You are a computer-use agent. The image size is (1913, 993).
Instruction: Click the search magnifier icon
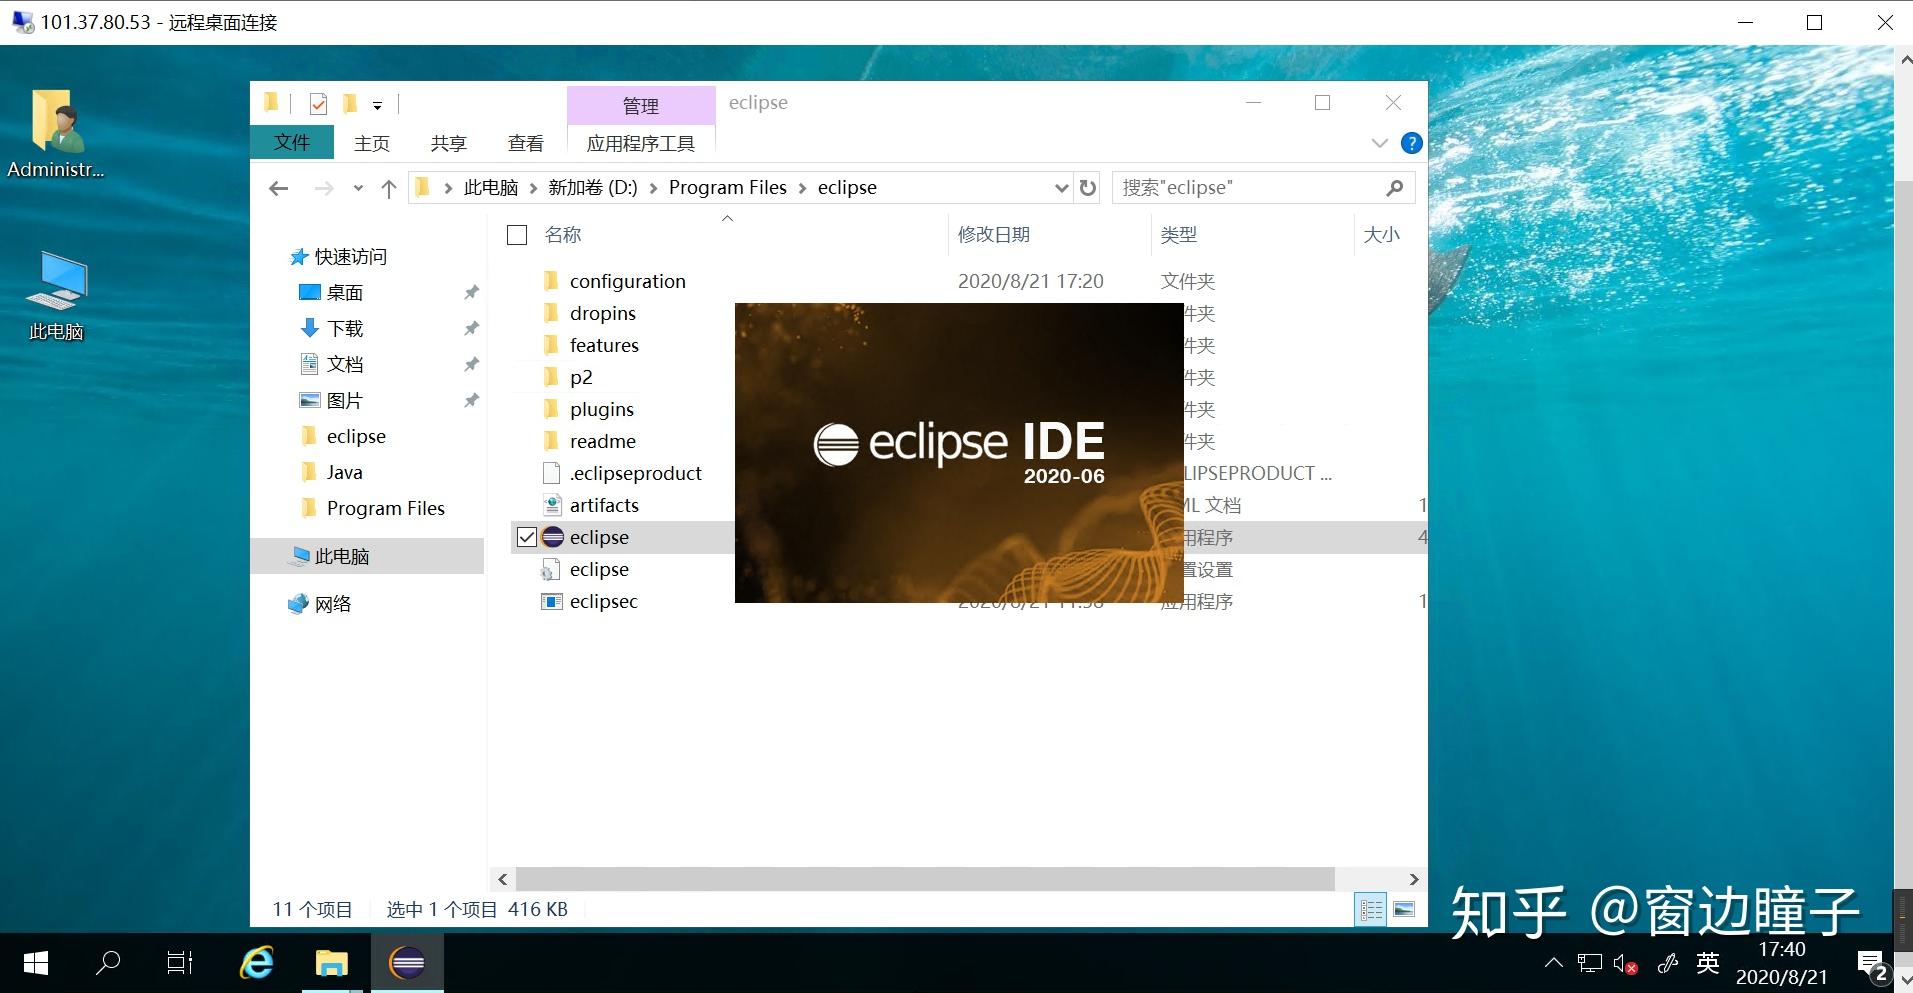(x=1395, y=188)
